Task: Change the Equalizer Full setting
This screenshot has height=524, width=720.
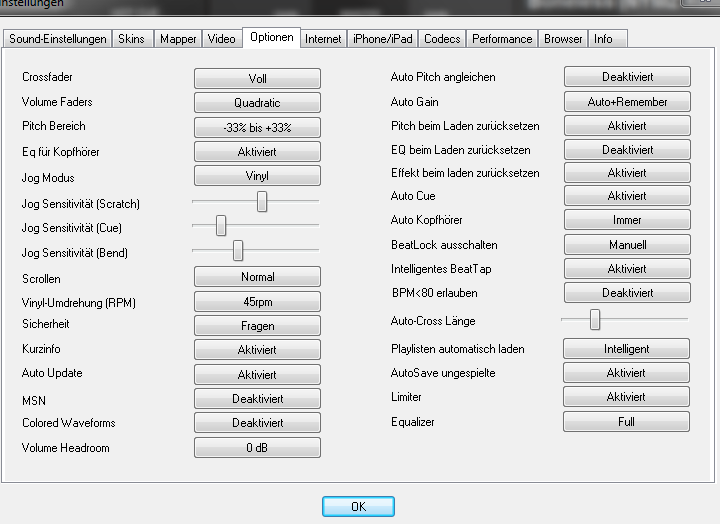Action: [x=627, y=422]
